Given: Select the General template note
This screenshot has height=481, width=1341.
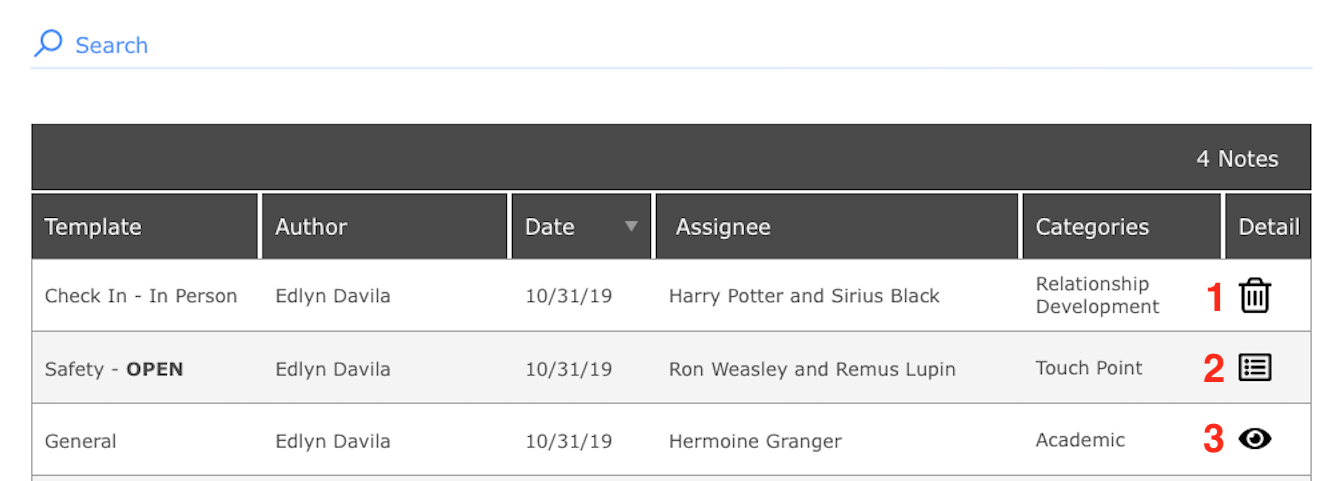Looking at the screenshot, I should click(81, 441).
